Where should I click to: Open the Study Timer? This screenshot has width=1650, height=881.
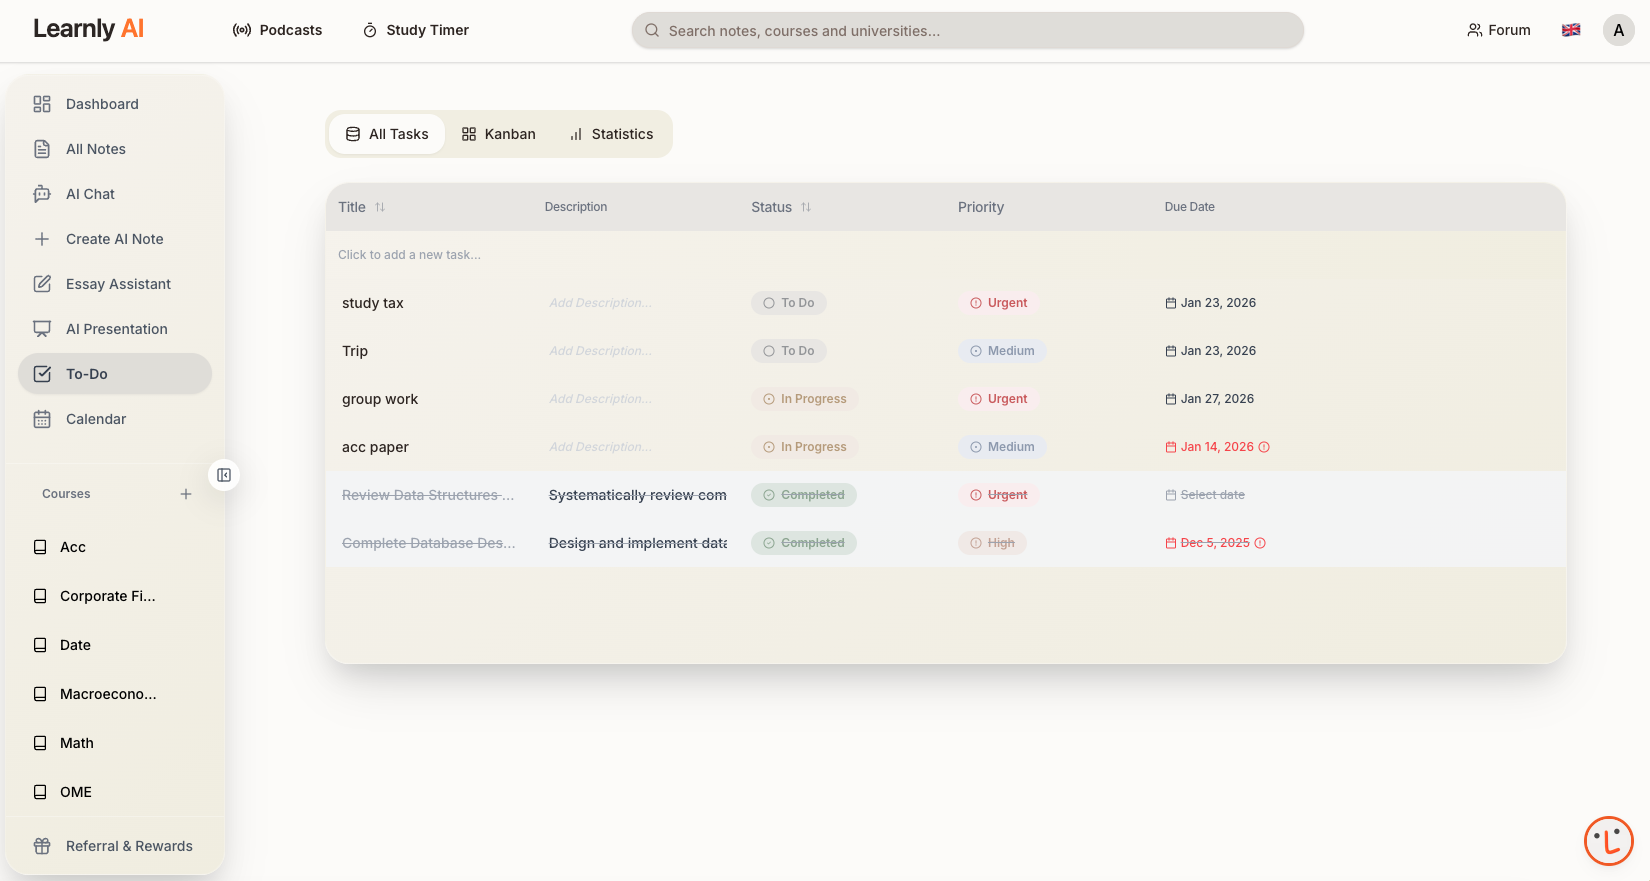tap(415, 30)
